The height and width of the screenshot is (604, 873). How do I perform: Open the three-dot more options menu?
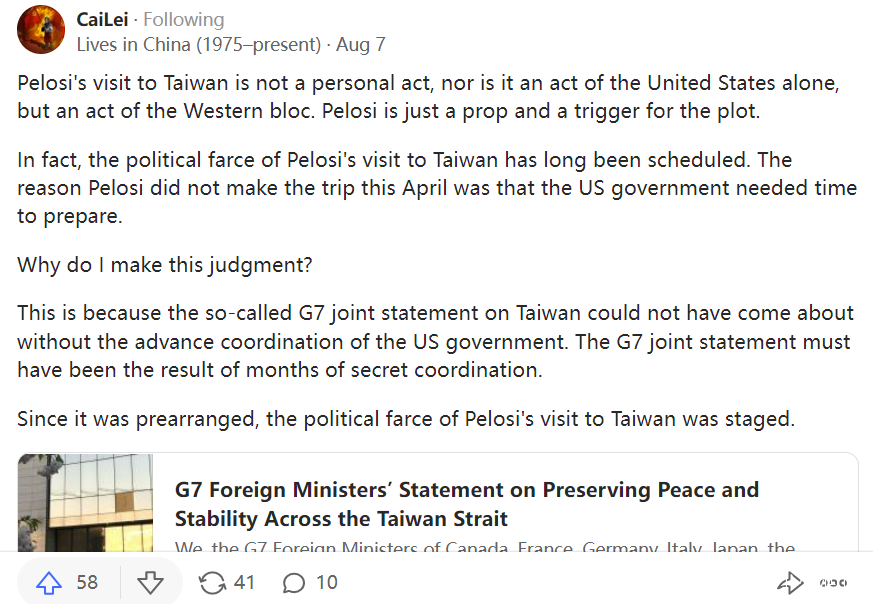pos(833,583)
